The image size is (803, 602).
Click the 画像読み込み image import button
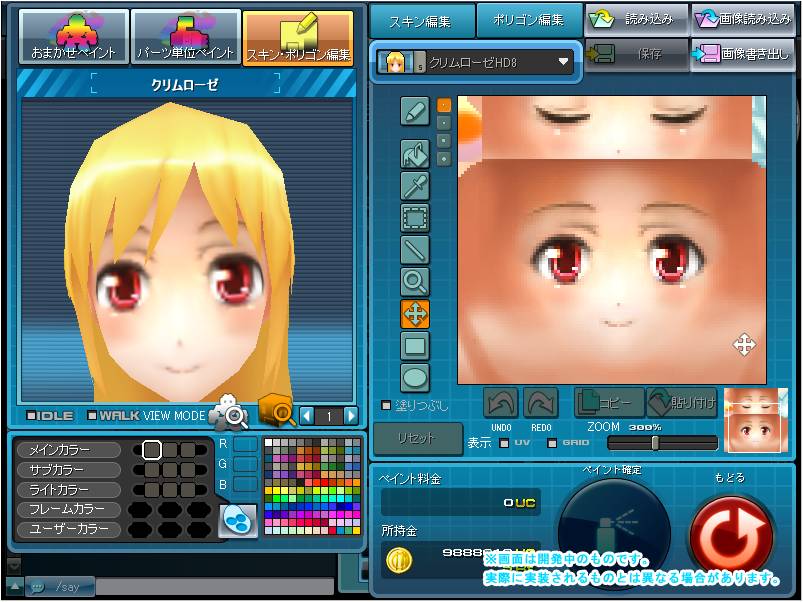[743, 19]
